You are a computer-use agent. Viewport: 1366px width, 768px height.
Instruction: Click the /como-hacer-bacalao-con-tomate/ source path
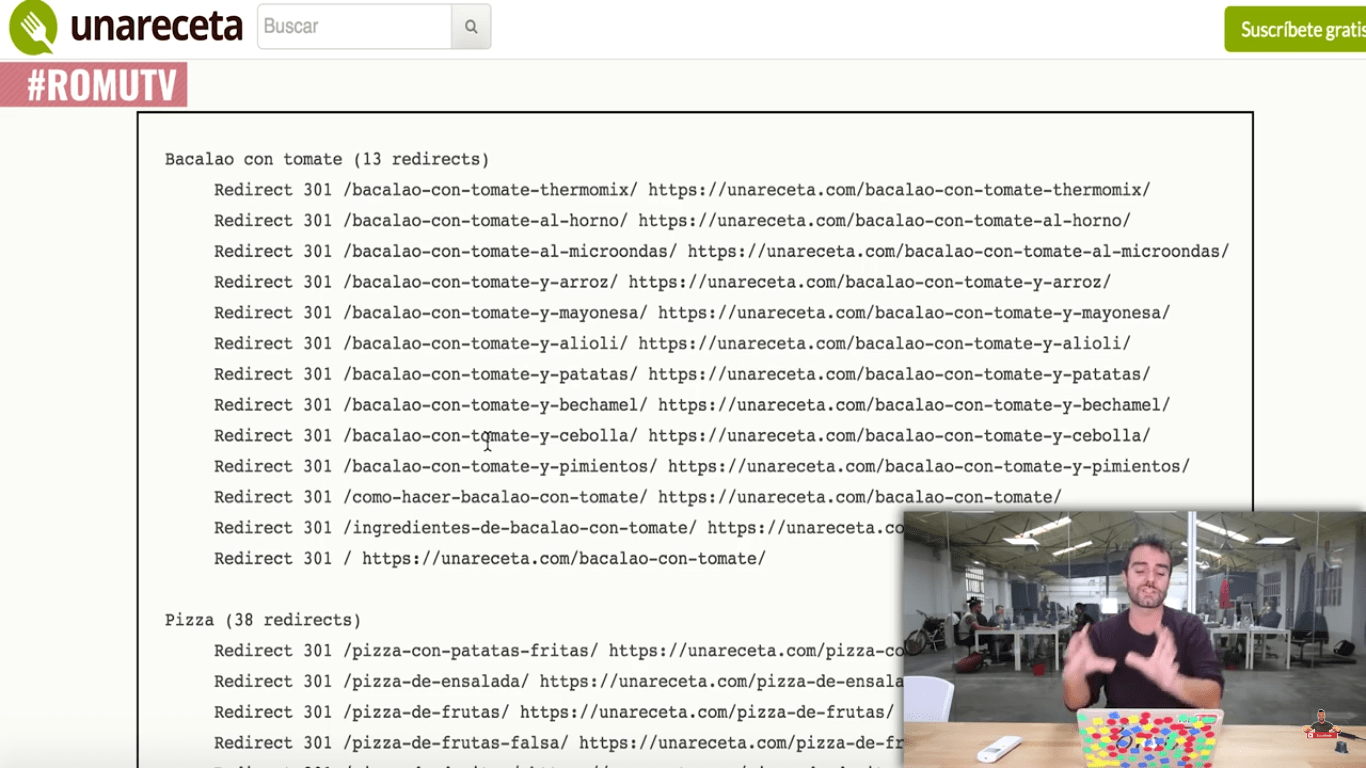coord(495,497)
